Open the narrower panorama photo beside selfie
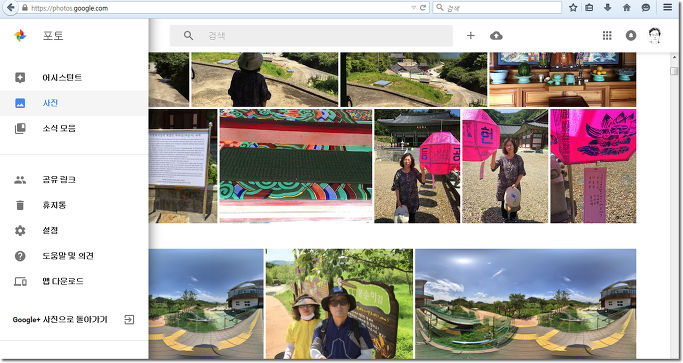This screenshot has width=683, height=363. [x=206, y=304]
